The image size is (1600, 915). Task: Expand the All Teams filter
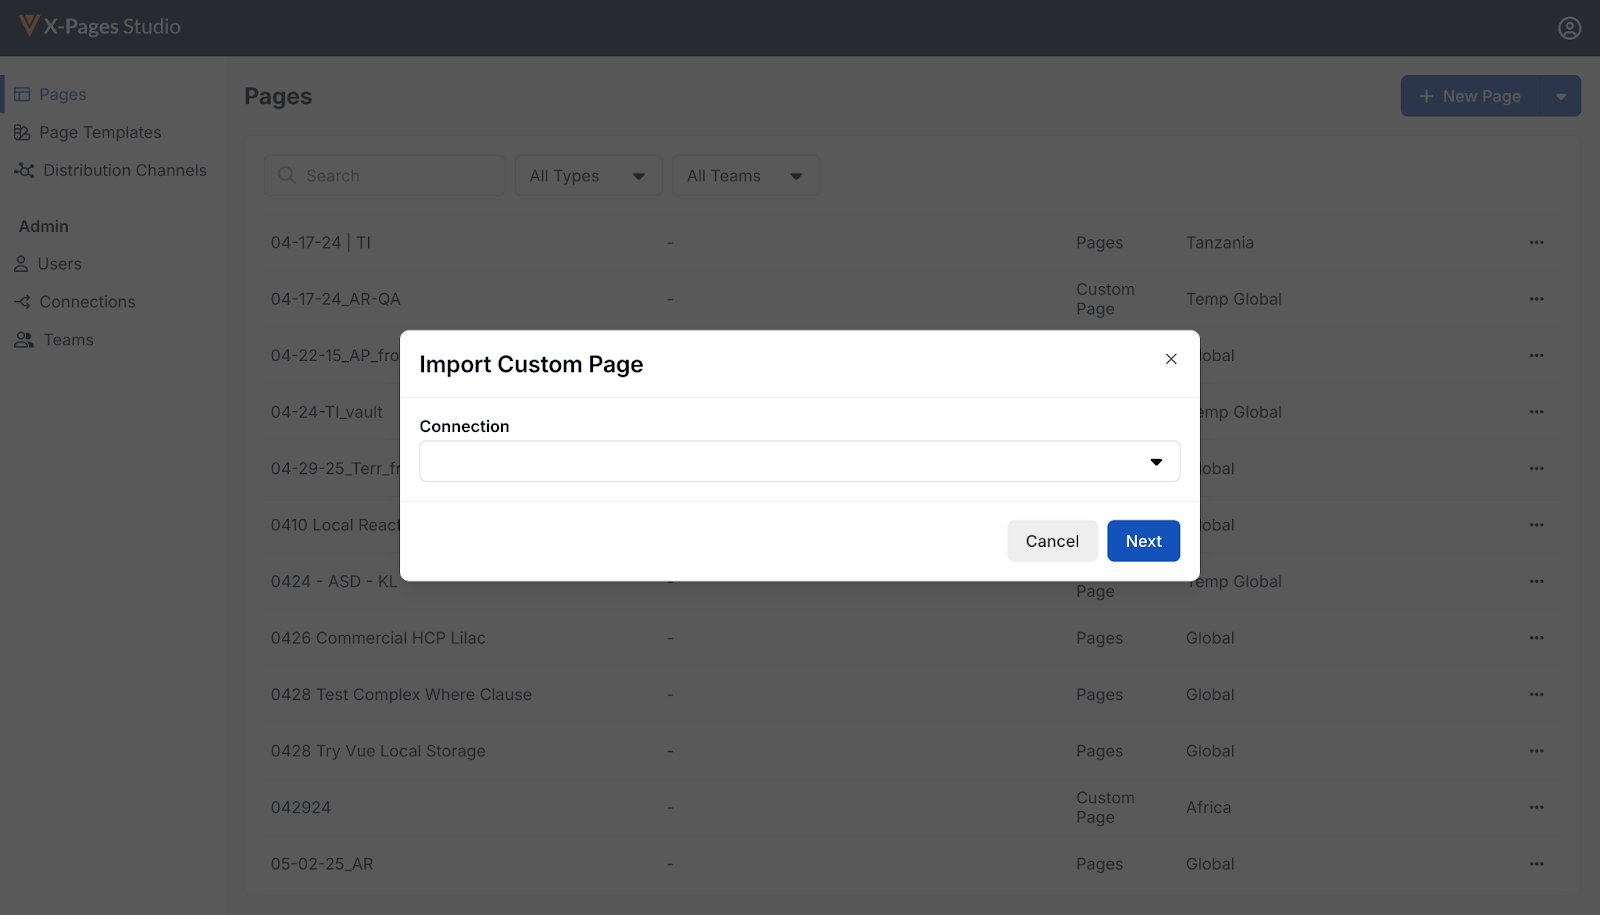pyautogui.click(x=745, y=176)
